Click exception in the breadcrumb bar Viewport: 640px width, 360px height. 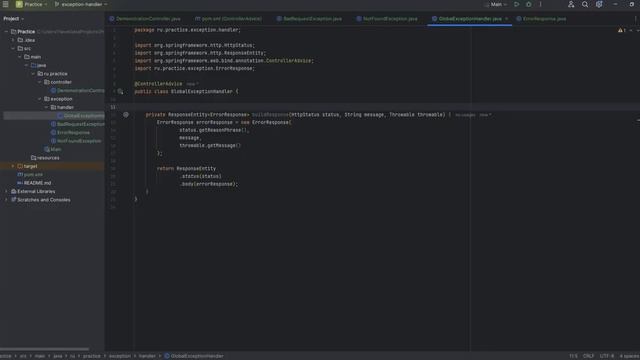pyautogui.click(x=120, y=356)
